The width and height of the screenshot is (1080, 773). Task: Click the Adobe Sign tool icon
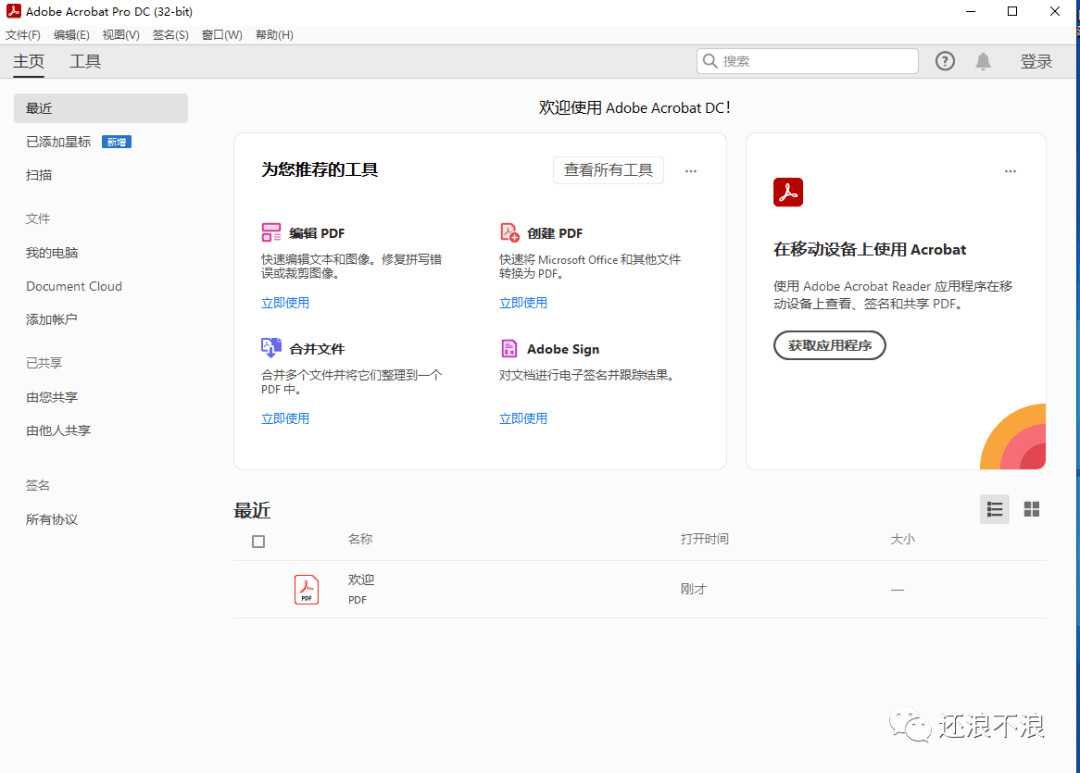tap(510, 348)
